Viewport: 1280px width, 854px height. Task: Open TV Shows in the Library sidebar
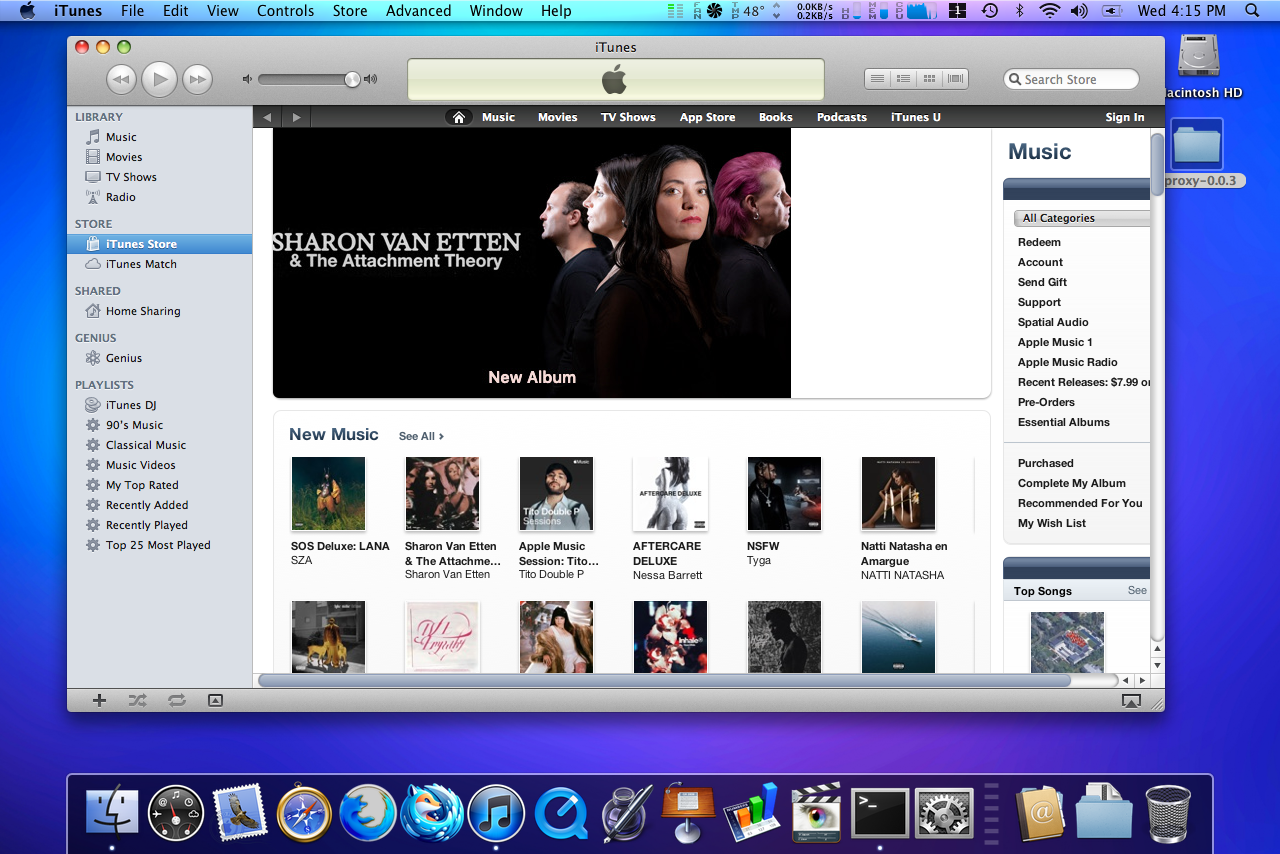coord(131,177)
